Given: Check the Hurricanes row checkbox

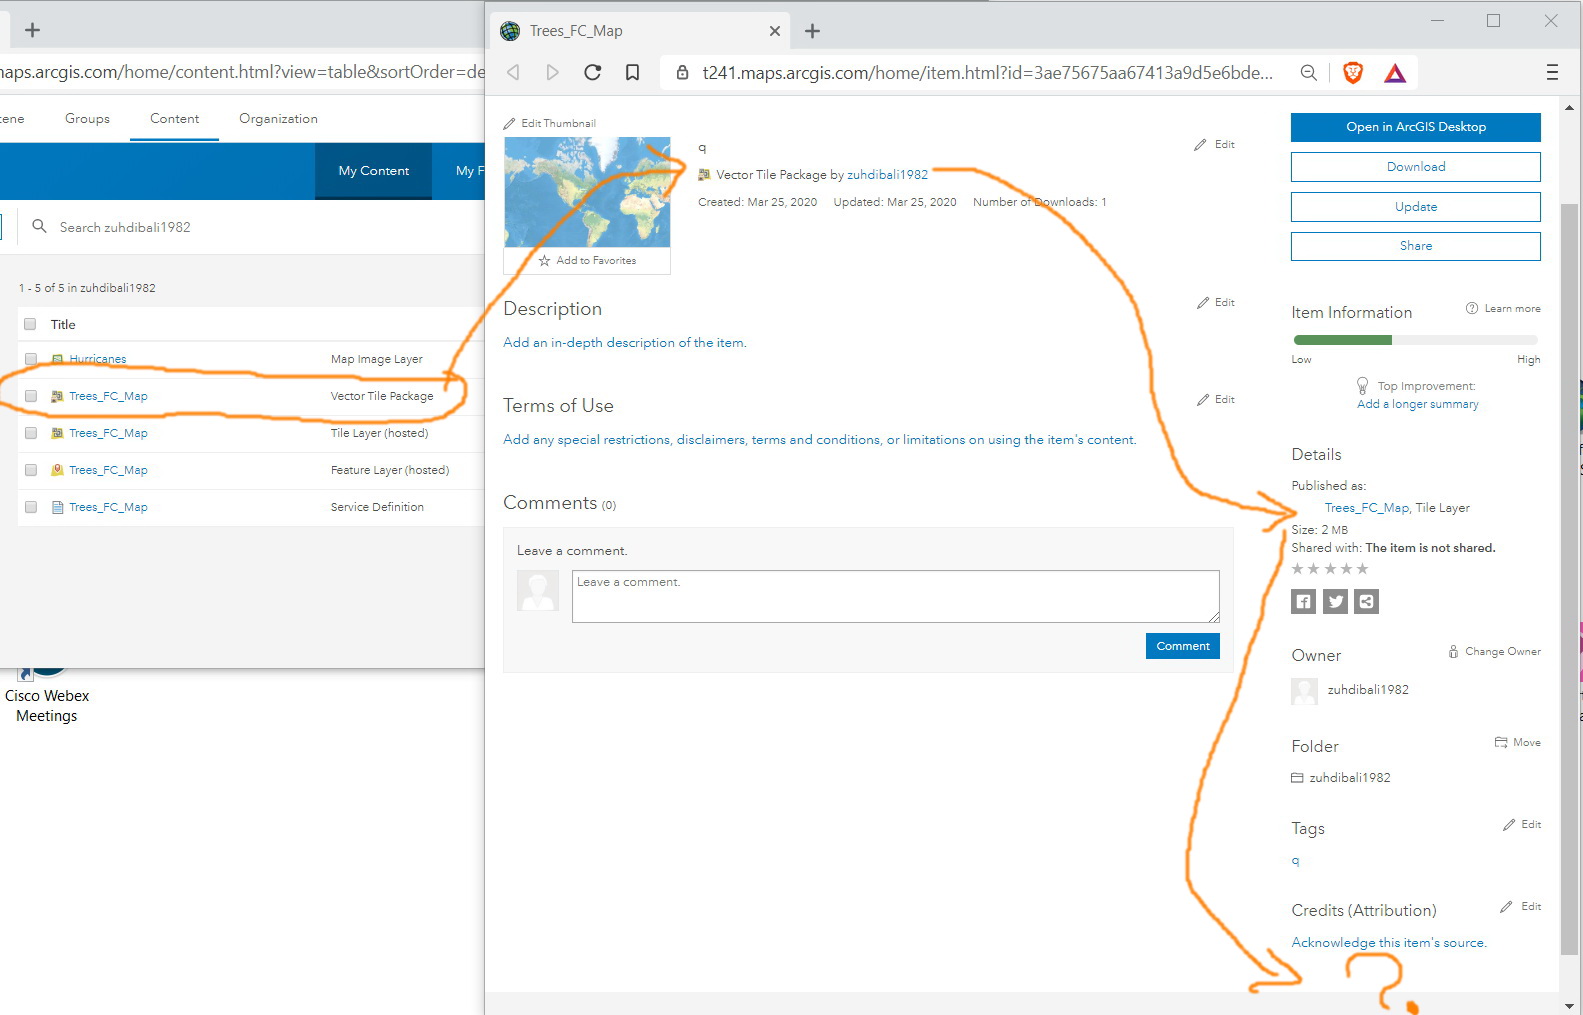Looking at the screenshot, I should (31, 359).
